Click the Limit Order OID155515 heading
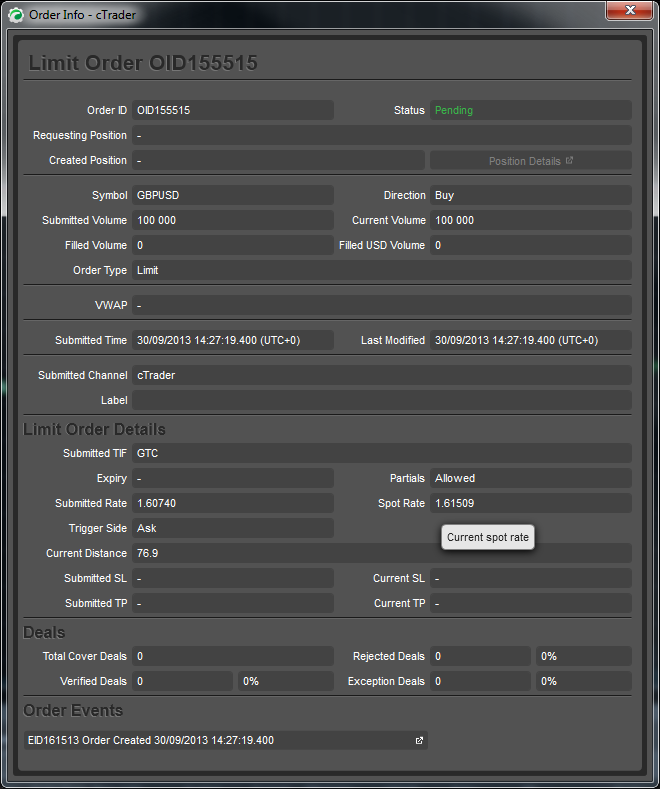Viewport: 660px width, 789px height. point(143,63)
